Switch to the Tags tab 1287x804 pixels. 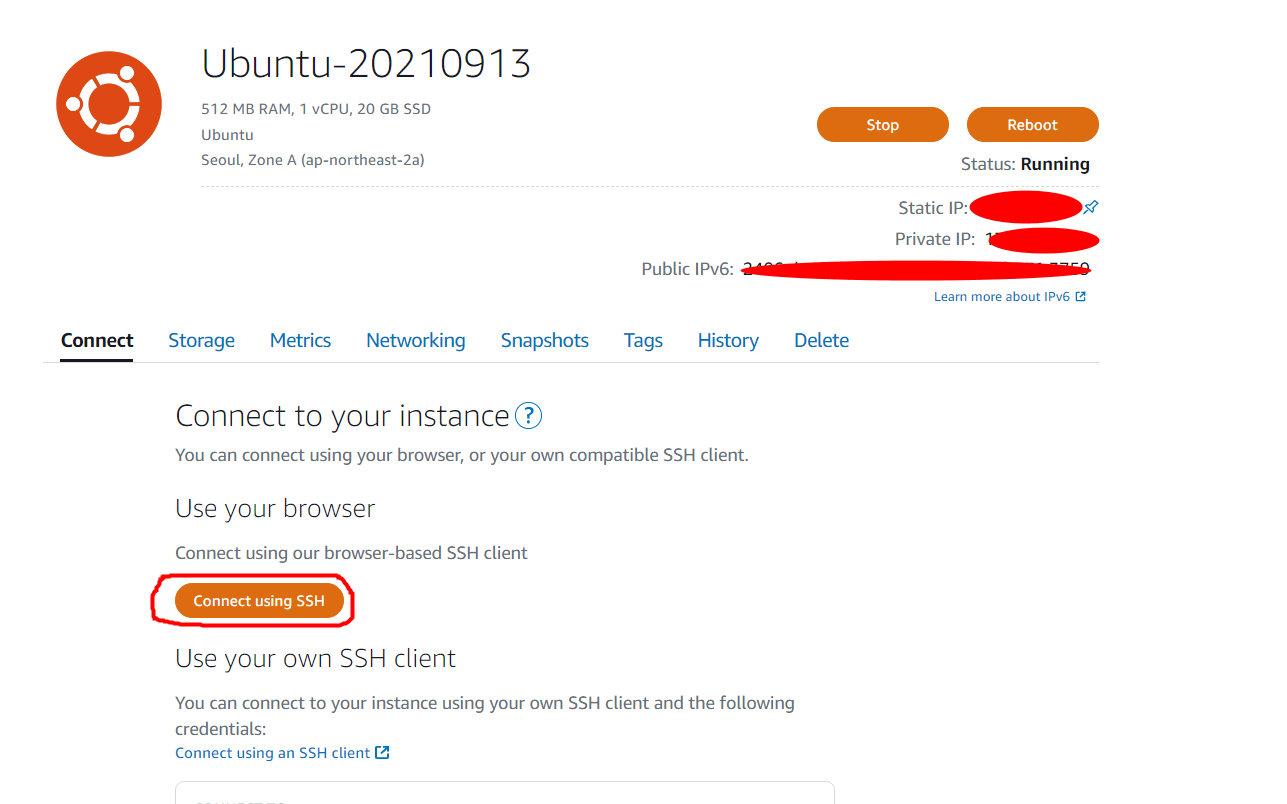(x=643, y=340)
